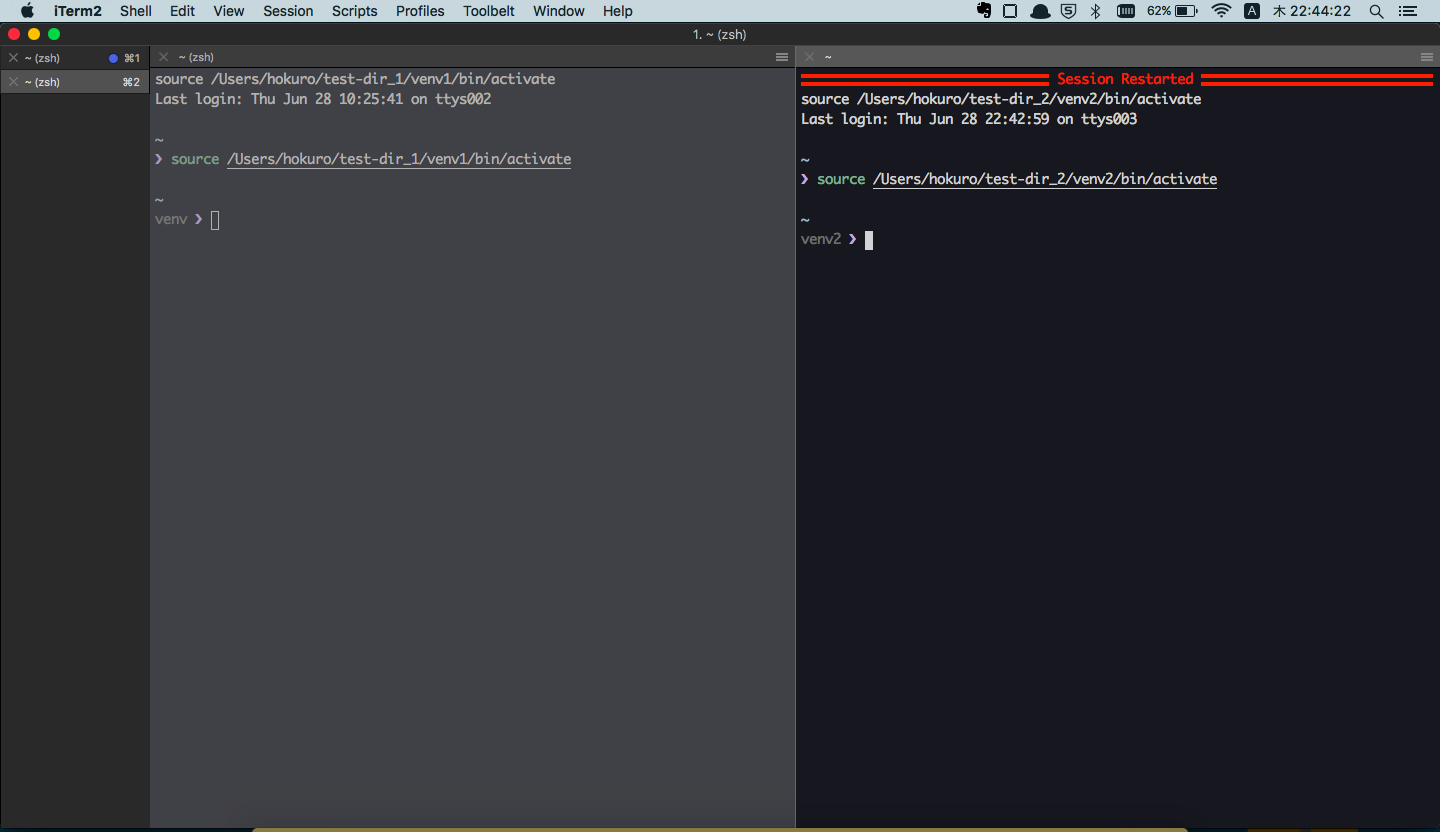The width and height of the screenshot is (1440, 832).
Task: Open the iTerm2 application menu
Action: point(78,11)
